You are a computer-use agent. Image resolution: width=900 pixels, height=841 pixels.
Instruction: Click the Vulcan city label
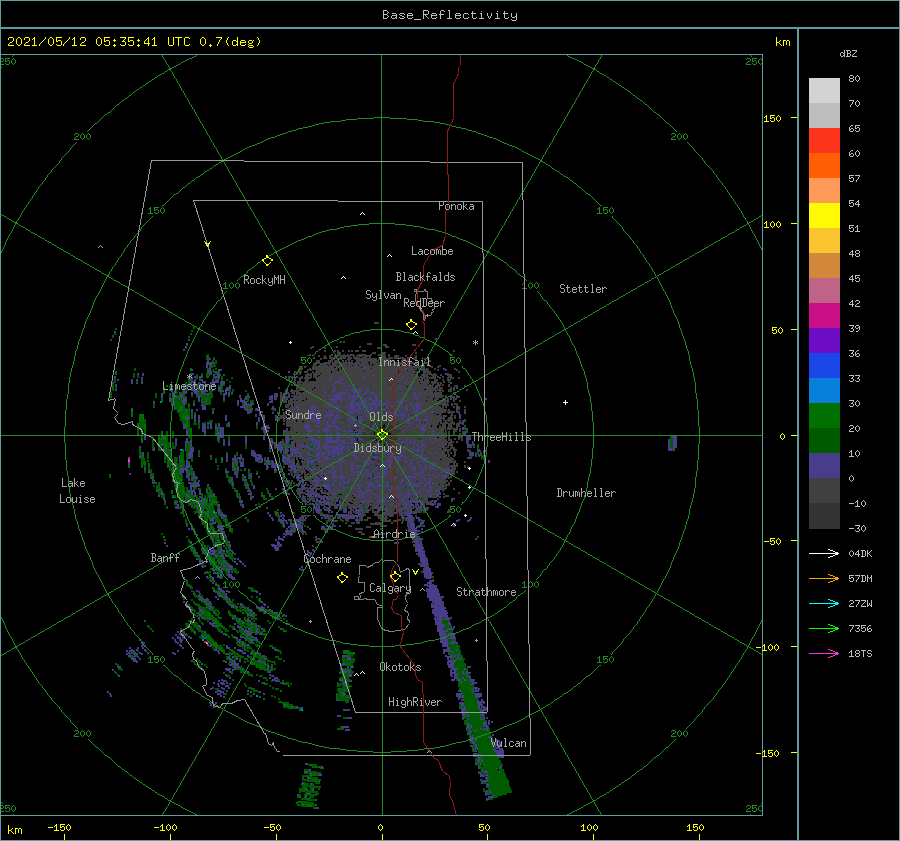tap(509, 743)
